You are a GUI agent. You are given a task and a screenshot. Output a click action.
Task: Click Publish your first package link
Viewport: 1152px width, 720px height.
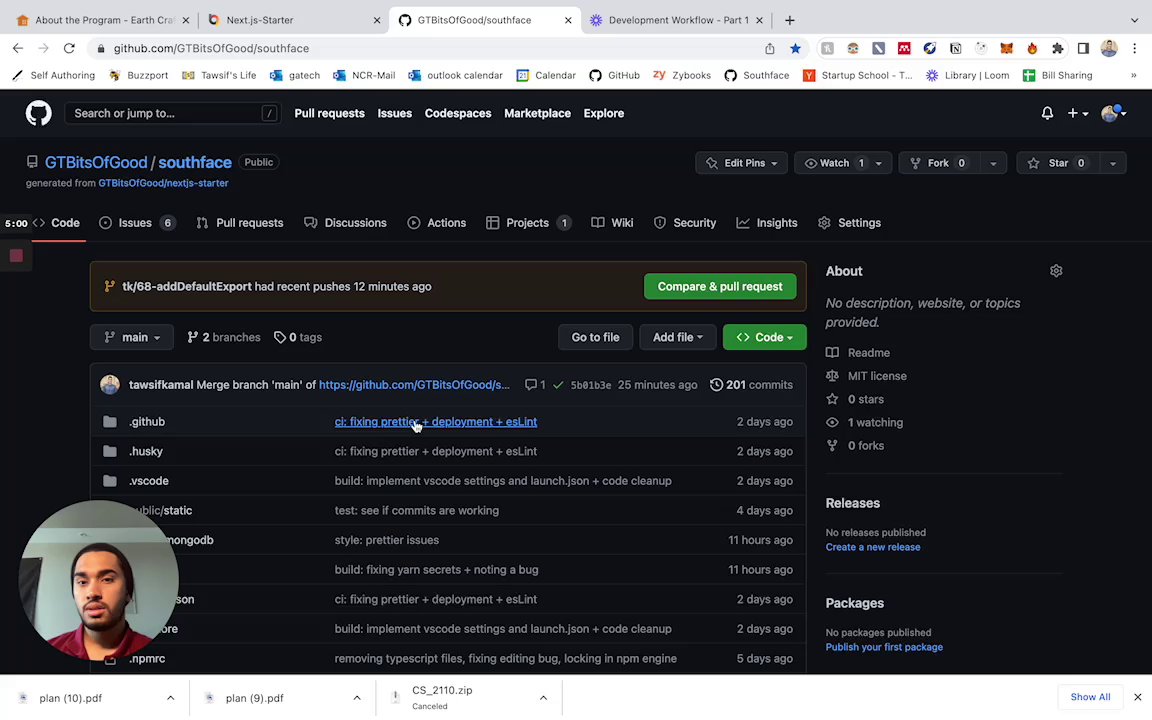click(x=884, y=647)
